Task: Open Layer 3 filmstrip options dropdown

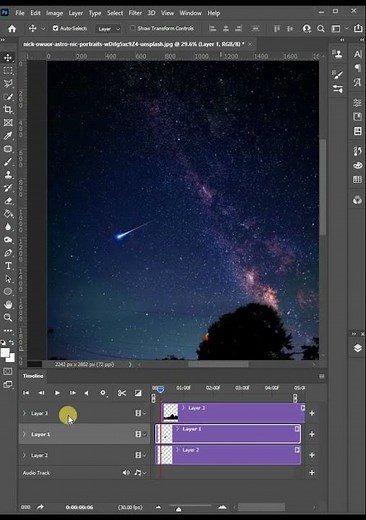Action: click(140, 413)
